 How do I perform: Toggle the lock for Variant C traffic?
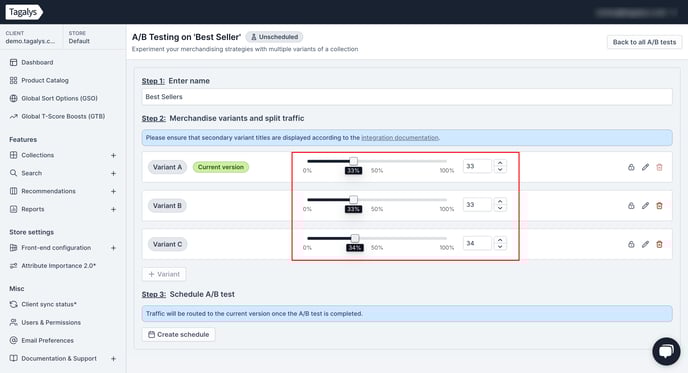[x=631, y=244]
